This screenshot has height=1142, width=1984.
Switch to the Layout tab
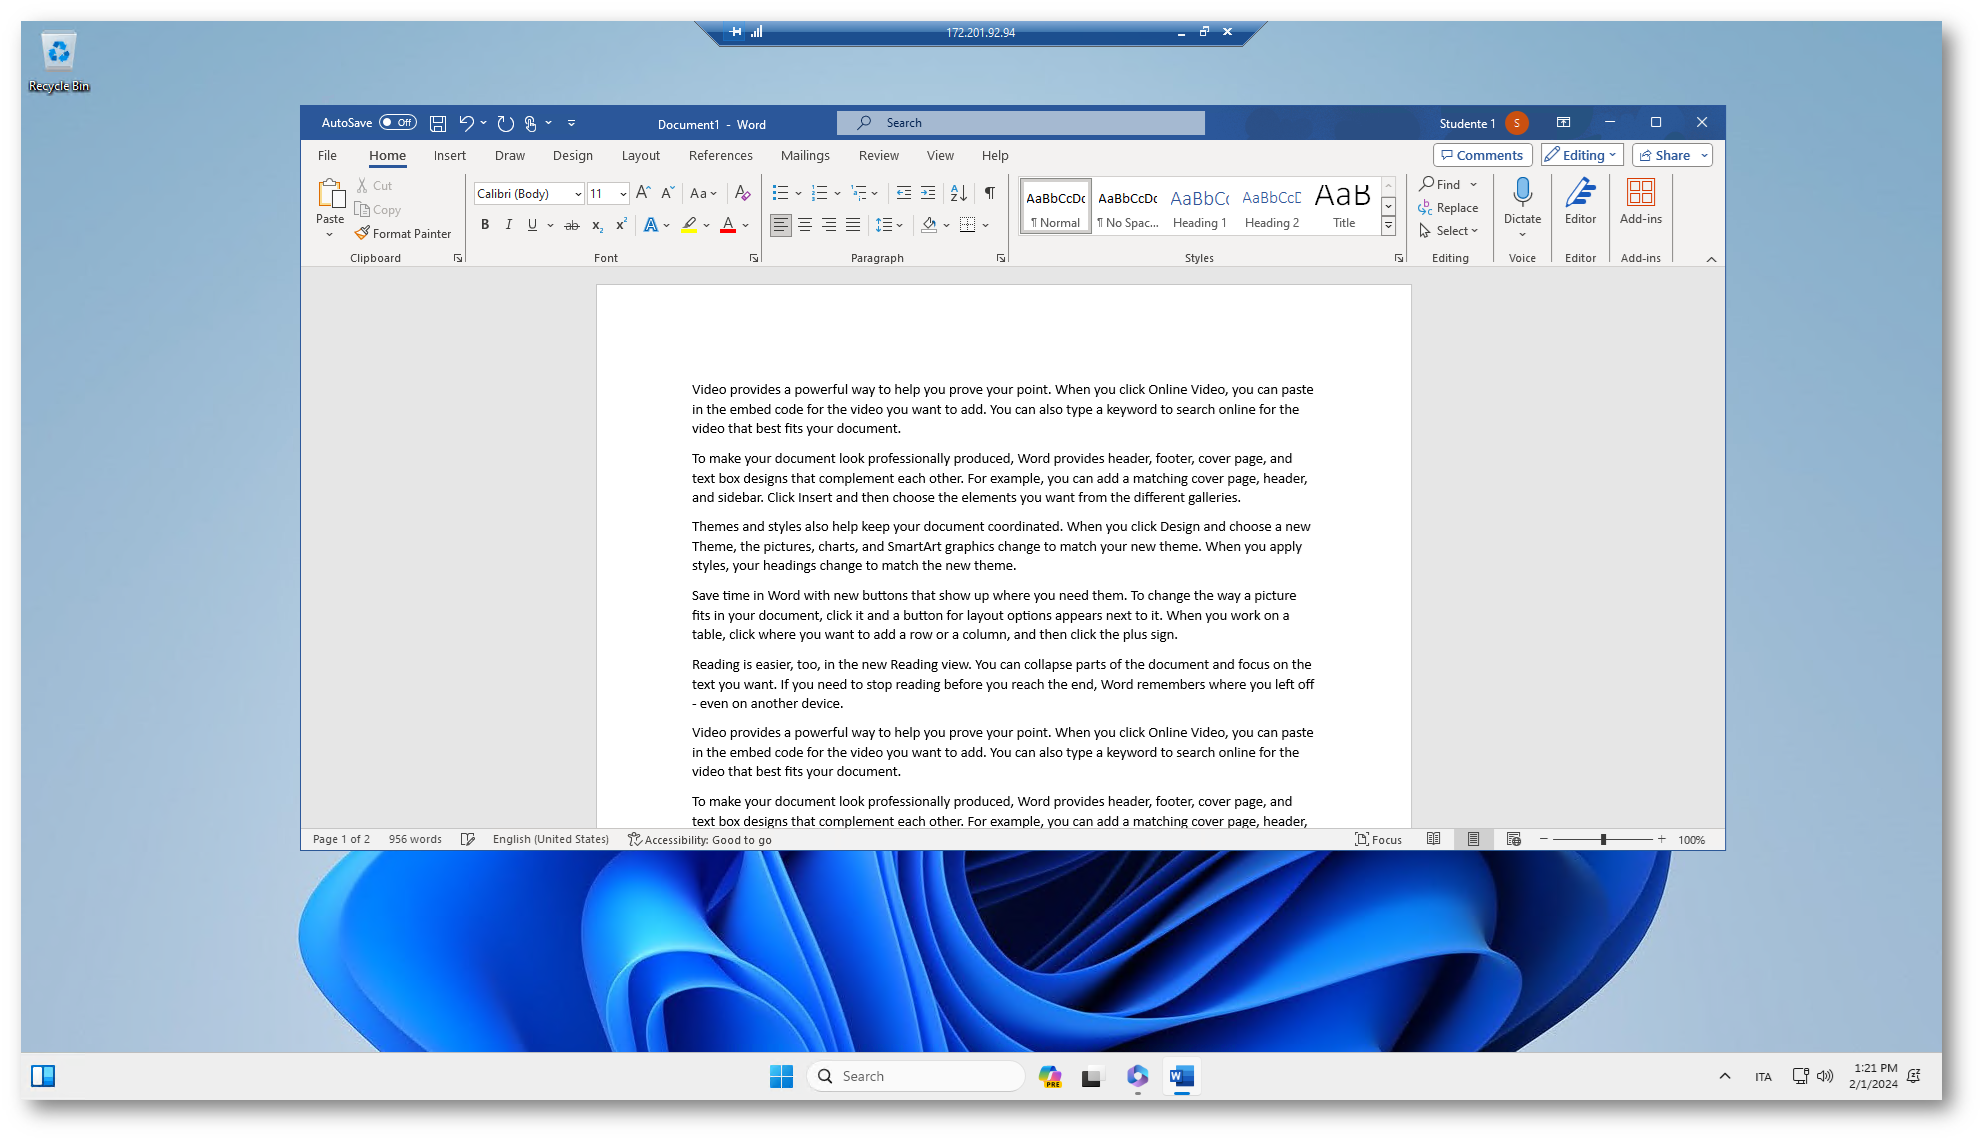coord(640,155)
